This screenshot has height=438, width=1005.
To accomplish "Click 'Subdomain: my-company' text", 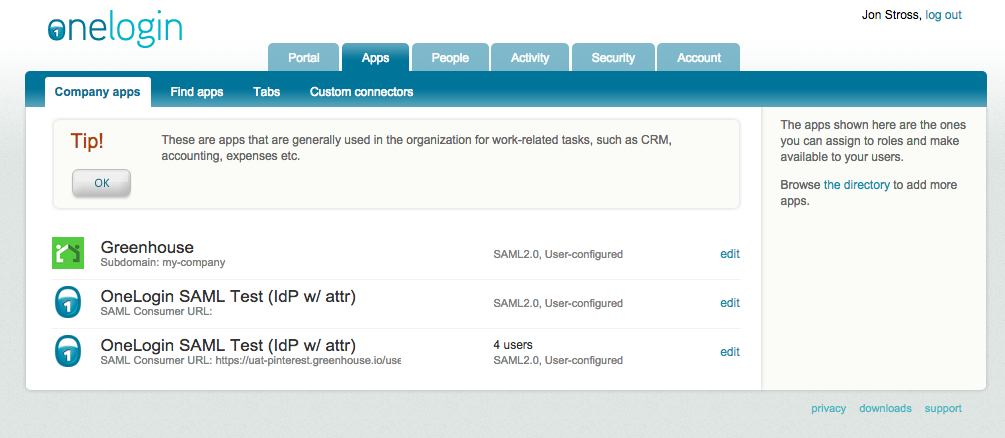I will tap(163, 262).
